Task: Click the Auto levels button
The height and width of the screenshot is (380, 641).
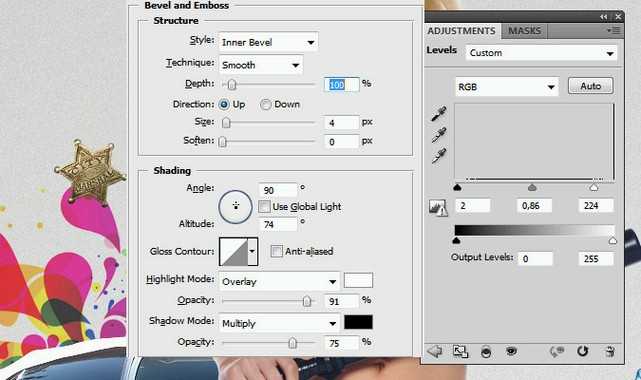Action: tap(591, 86)
